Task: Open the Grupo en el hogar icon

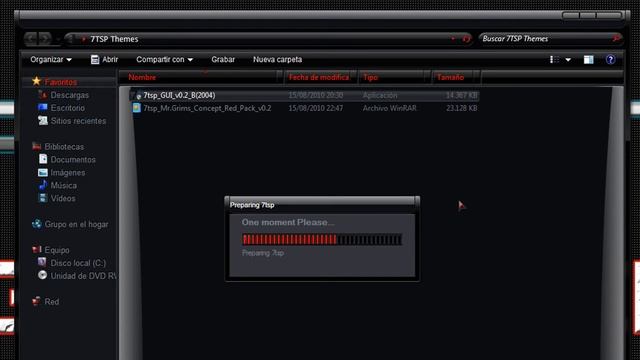Action: (x=37, y=224)
